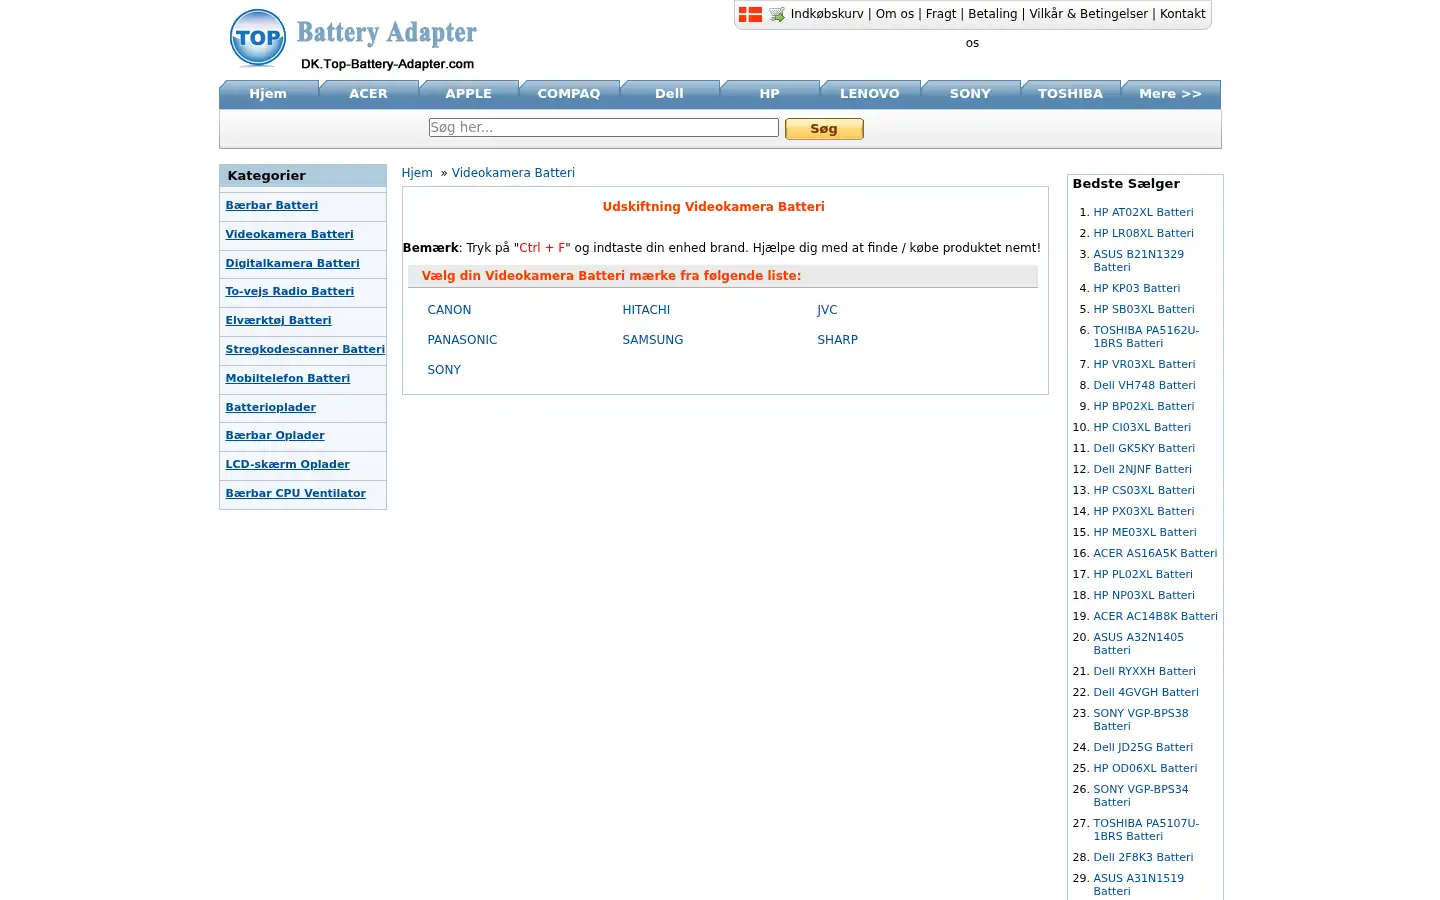1440x900 pixels.
Task: Open HP KP03 Batteri bestseller
Action: [1136, 289]
